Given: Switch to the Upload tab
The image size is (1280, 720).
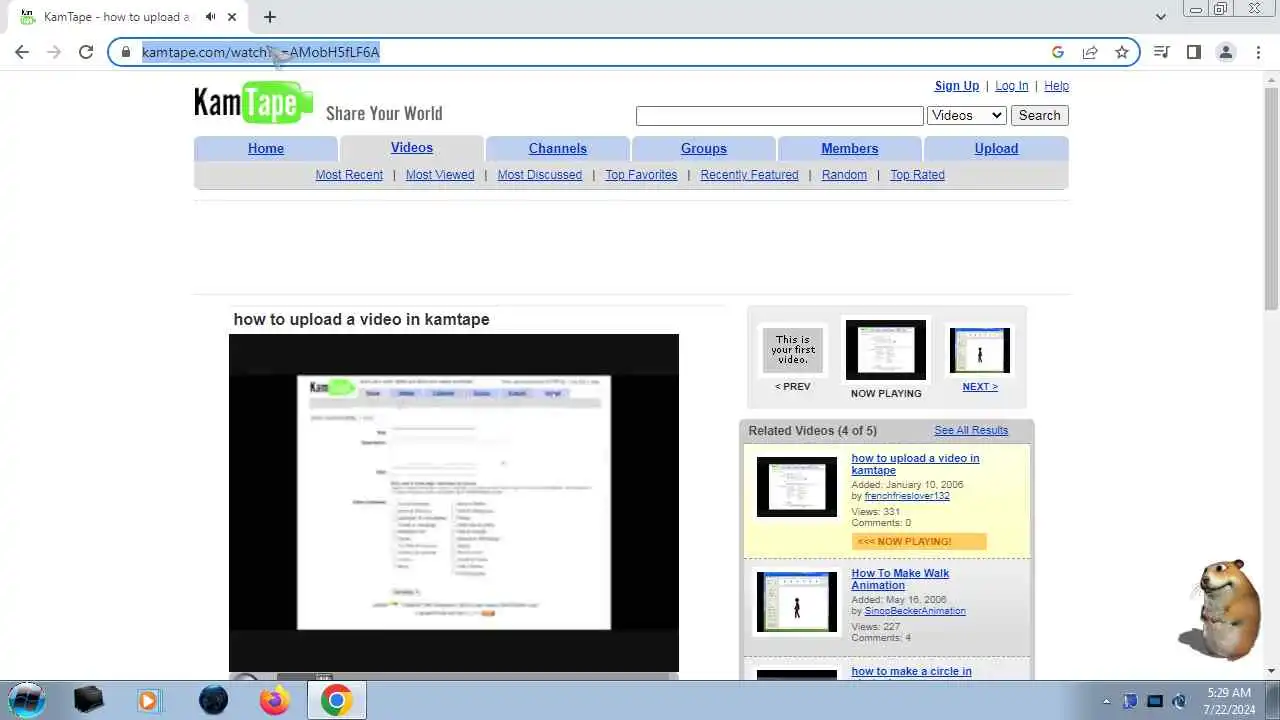Looking at the screenshot, I should point(996,148).
